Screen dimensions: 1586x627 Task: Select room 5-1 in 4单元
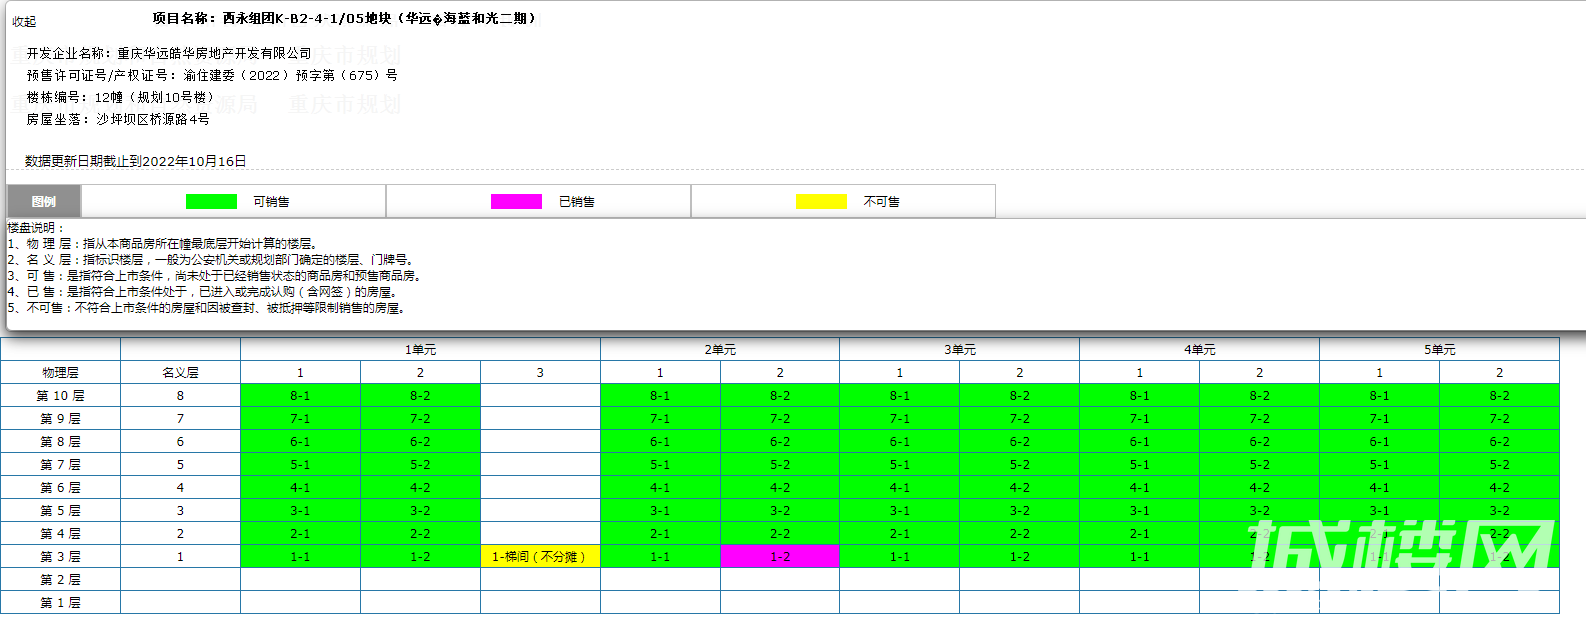[1139, 465]
